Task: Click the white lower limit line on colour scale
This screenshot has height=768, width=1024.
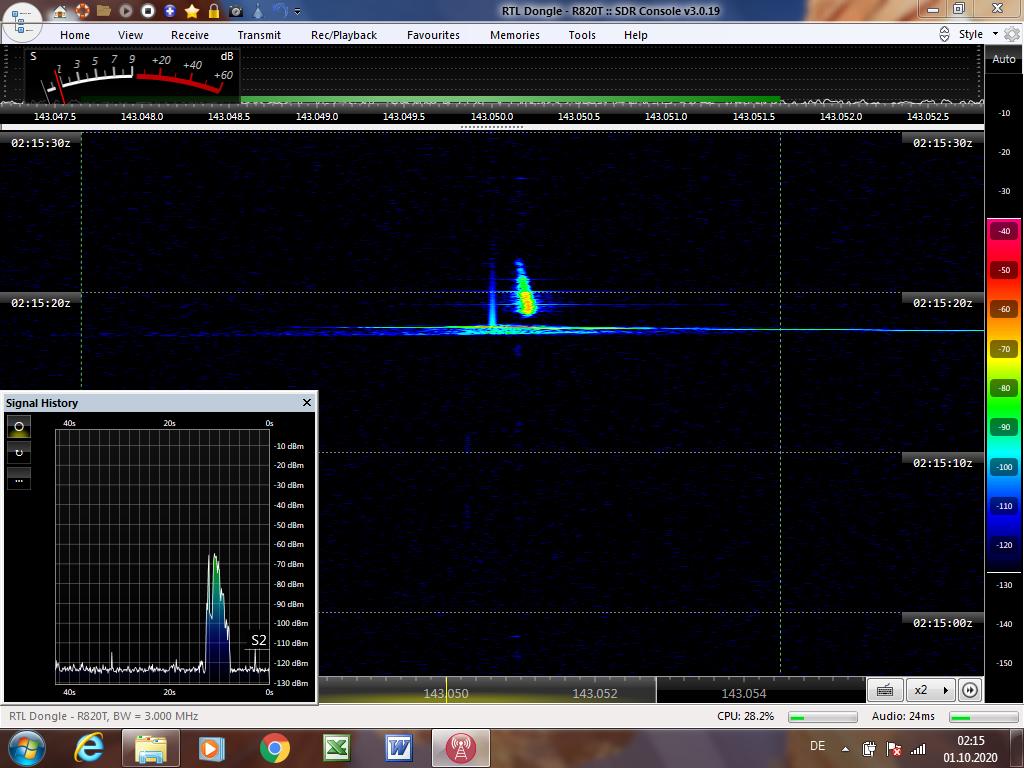Action: [x=1004, y=573]
